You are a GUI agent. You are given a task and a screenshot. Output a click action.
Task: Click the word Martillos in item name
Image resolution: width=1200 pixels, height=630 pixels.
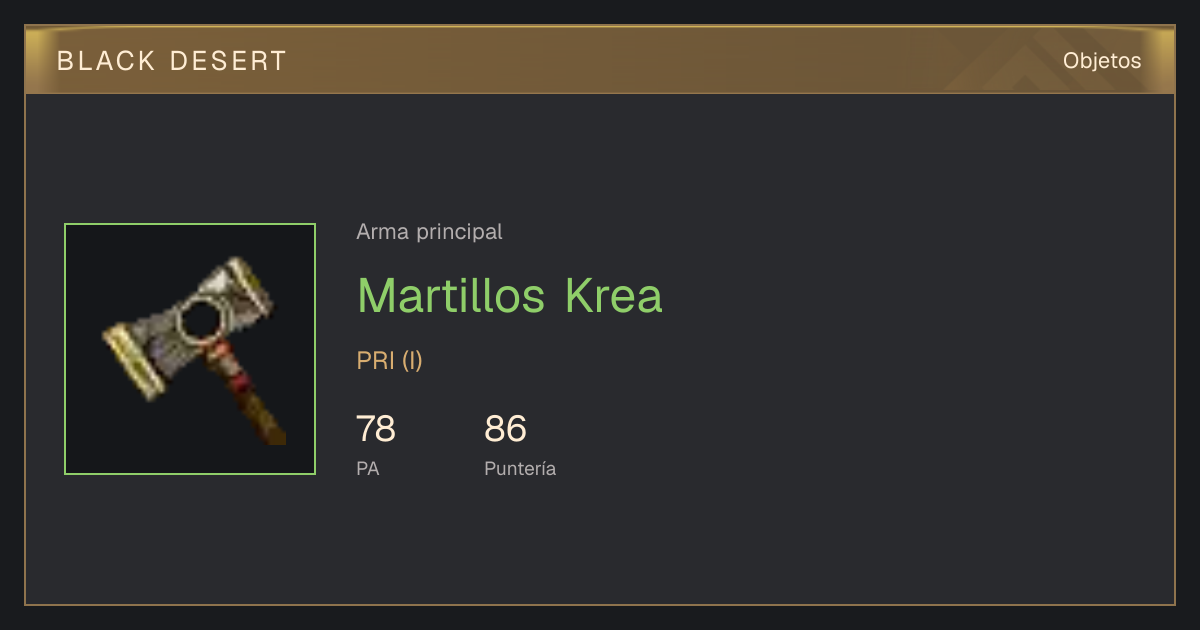click(451, 296)
